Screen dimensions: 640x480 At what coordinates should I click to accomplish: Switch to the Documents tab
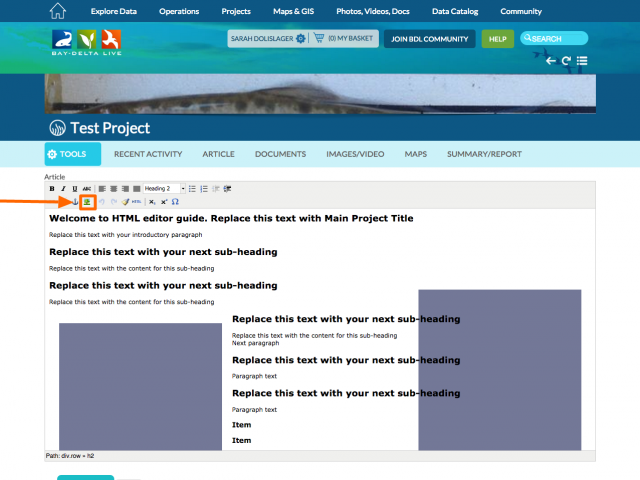pyautogui.click(x=280, y=154)
